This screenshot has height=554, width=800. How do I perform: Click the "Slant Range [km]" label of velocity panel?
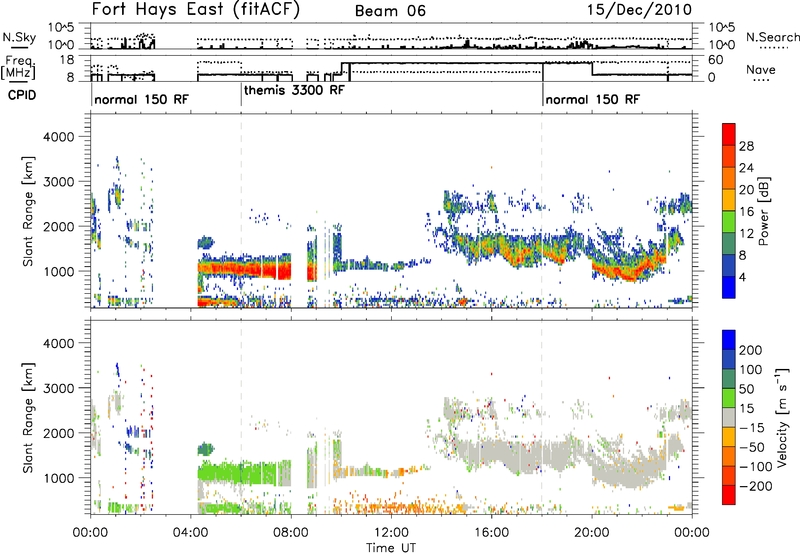[28, 417]
